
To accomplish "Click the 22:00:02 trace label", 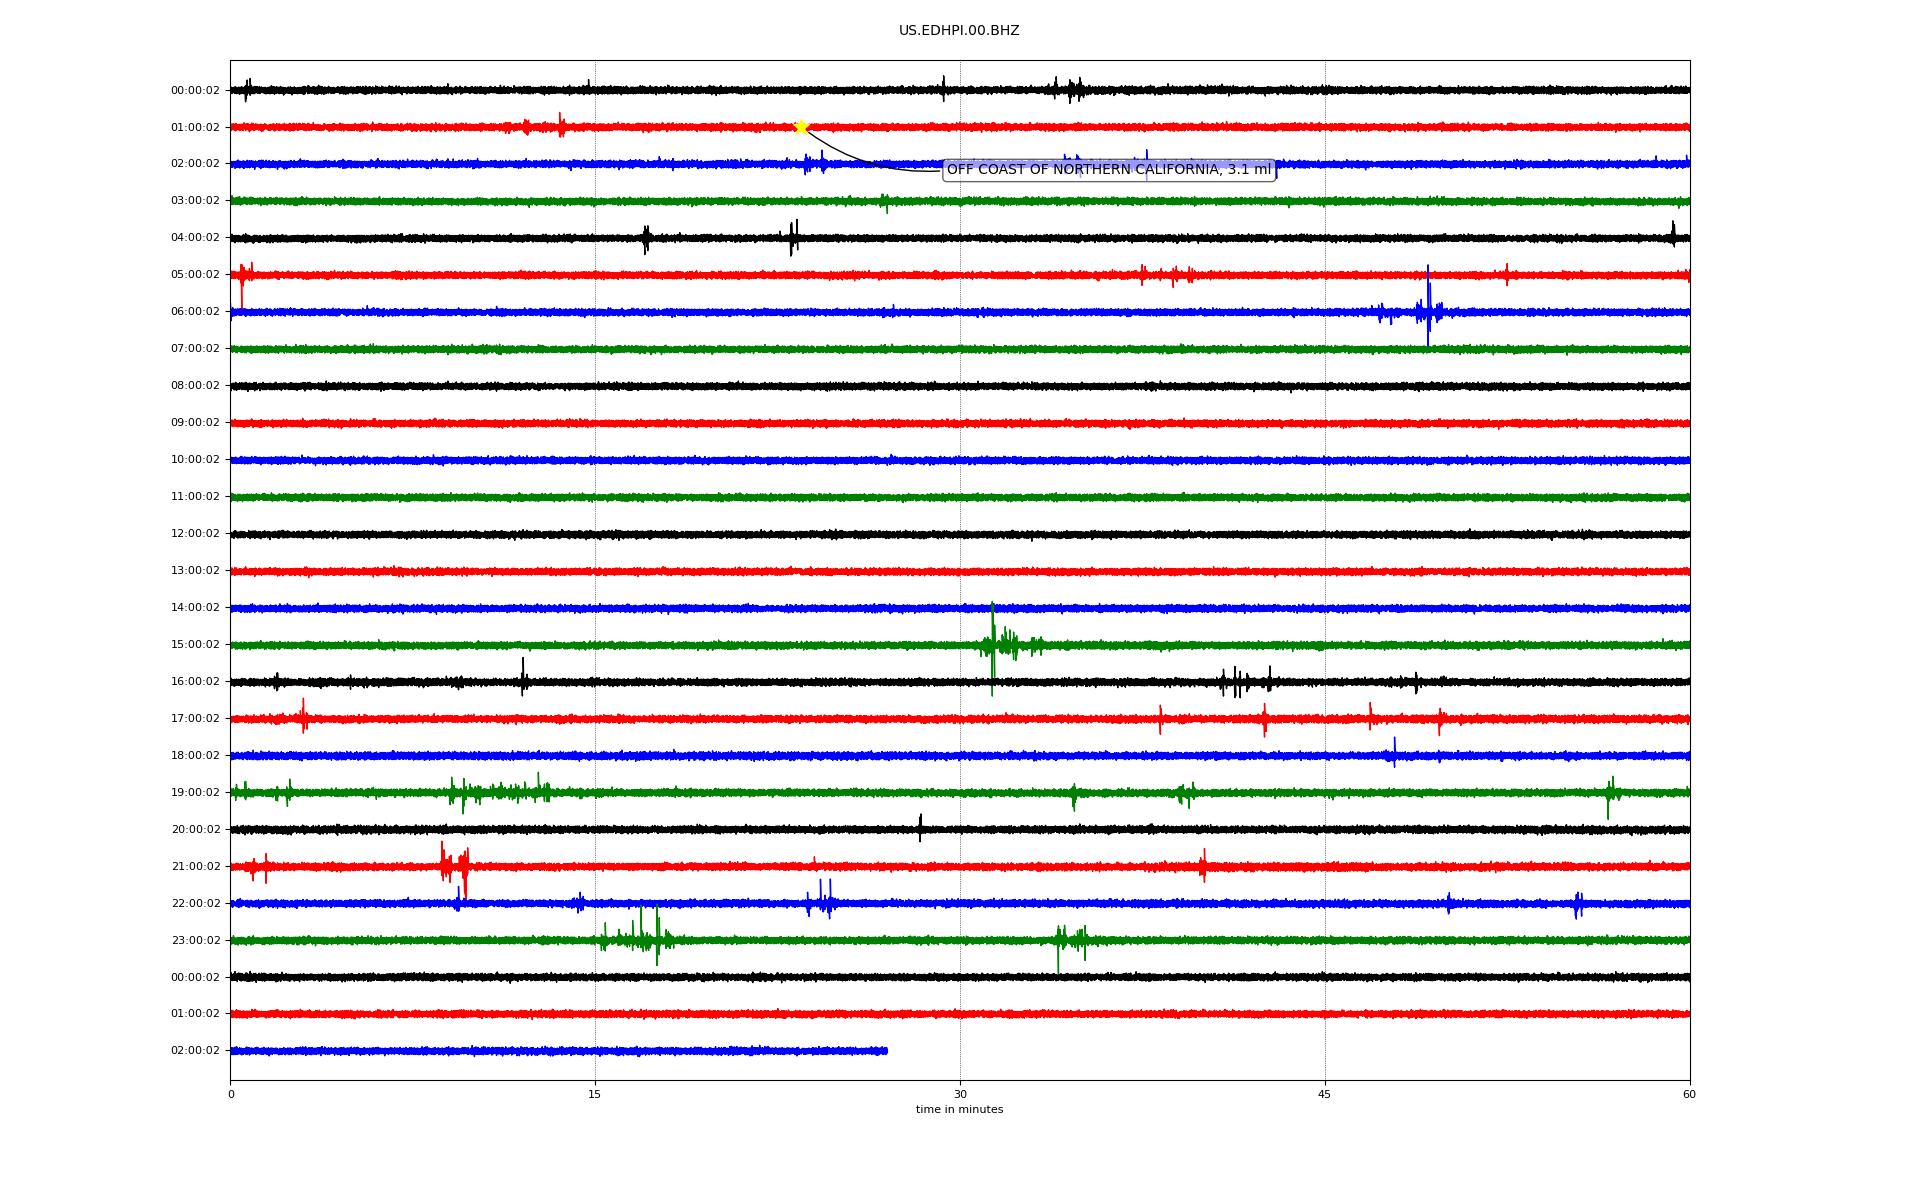I will coord(195,904).
